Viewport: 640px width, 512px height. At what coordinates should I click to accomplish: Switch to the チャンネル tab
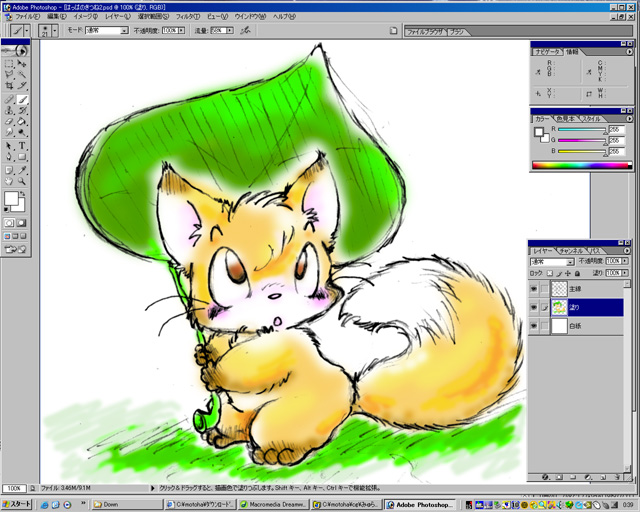pyautogui.click(x=571, y=251)
